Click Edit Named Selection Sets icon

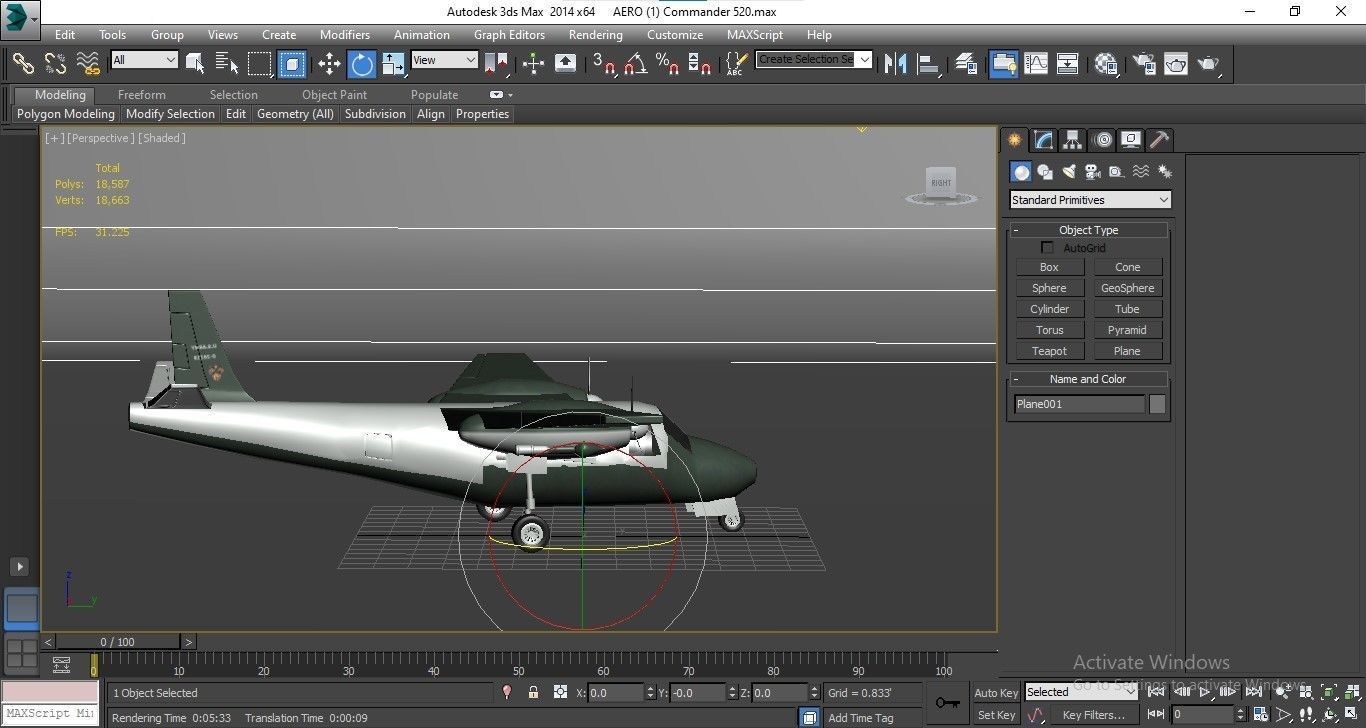click(736, 64)
